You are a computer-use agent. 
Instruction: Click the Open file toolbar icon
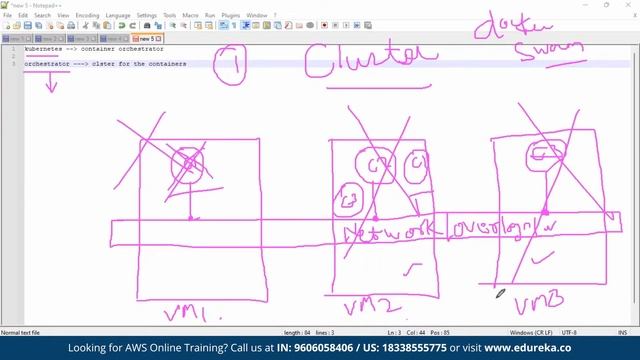[17, 26]
